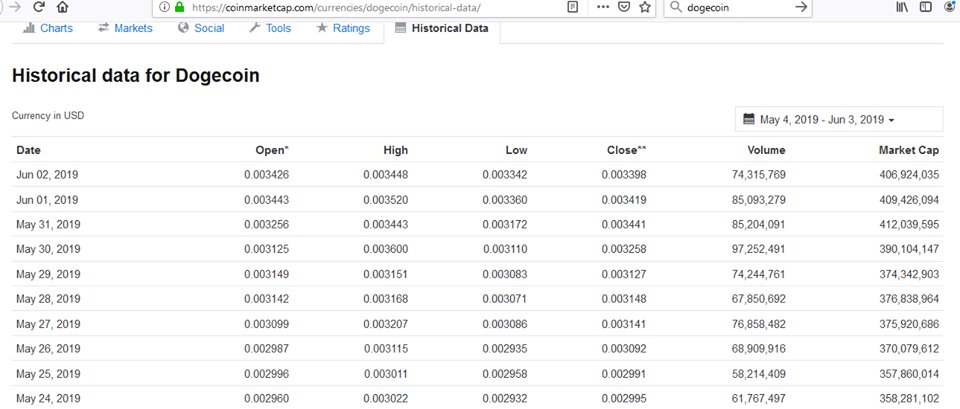Bookmark this page with the star icon

coord(645,7)
